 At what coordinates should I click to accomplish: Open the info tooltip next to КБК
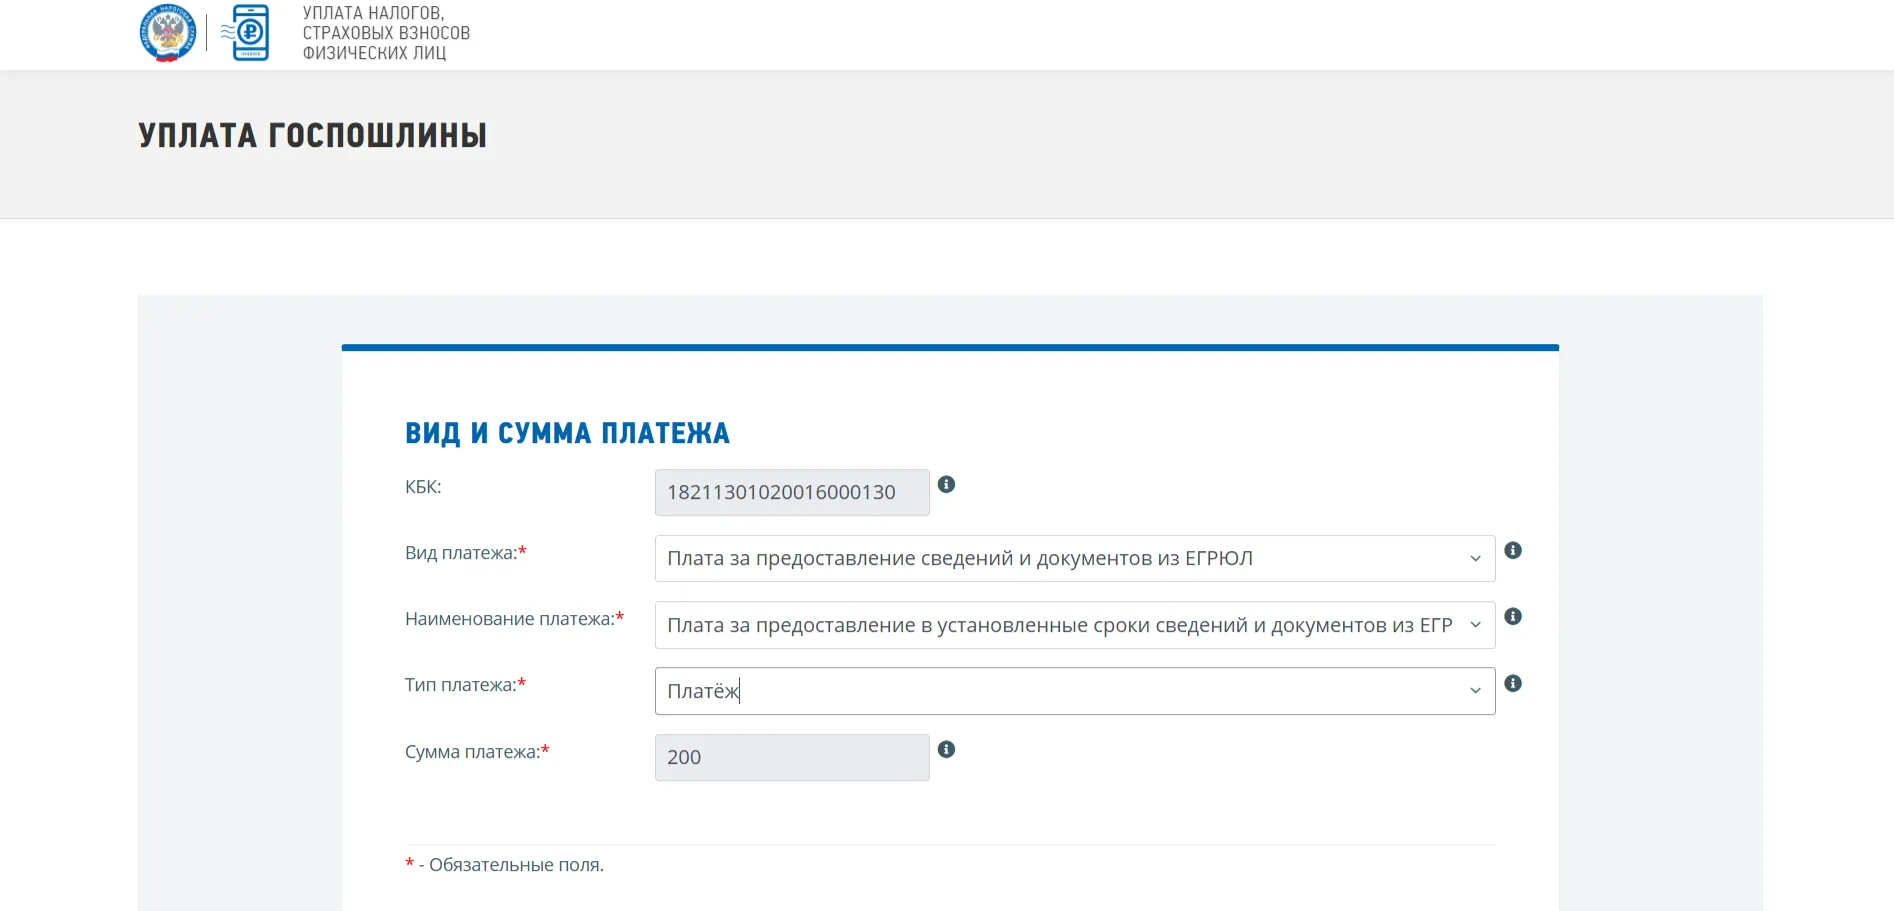[x=947, y=485]
